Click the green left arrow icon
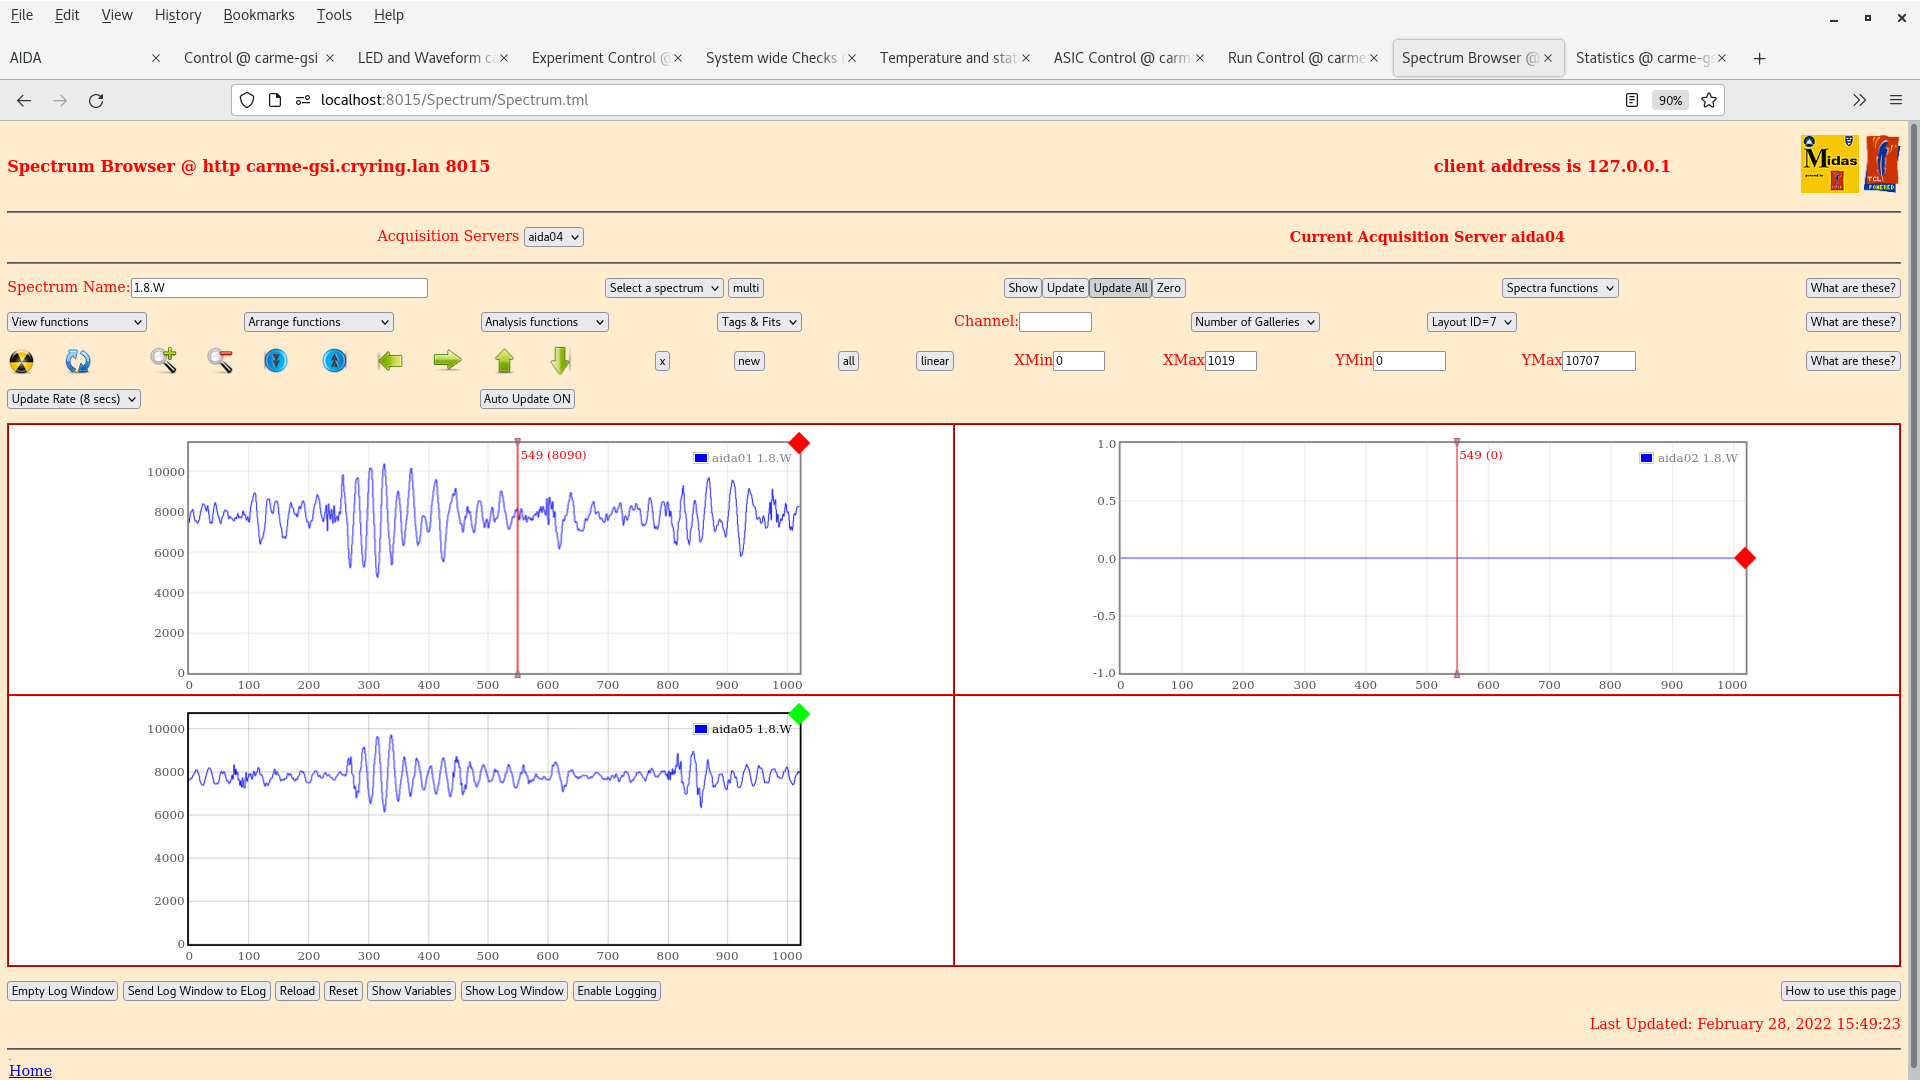The image size is (1920, 1080). (390, 361)
